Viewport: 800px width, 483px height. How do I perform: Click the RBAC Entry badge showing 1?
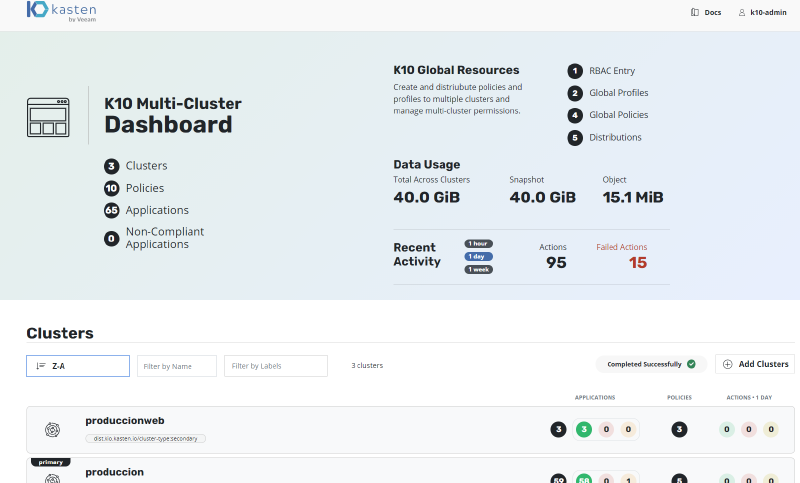coord(575,71)
